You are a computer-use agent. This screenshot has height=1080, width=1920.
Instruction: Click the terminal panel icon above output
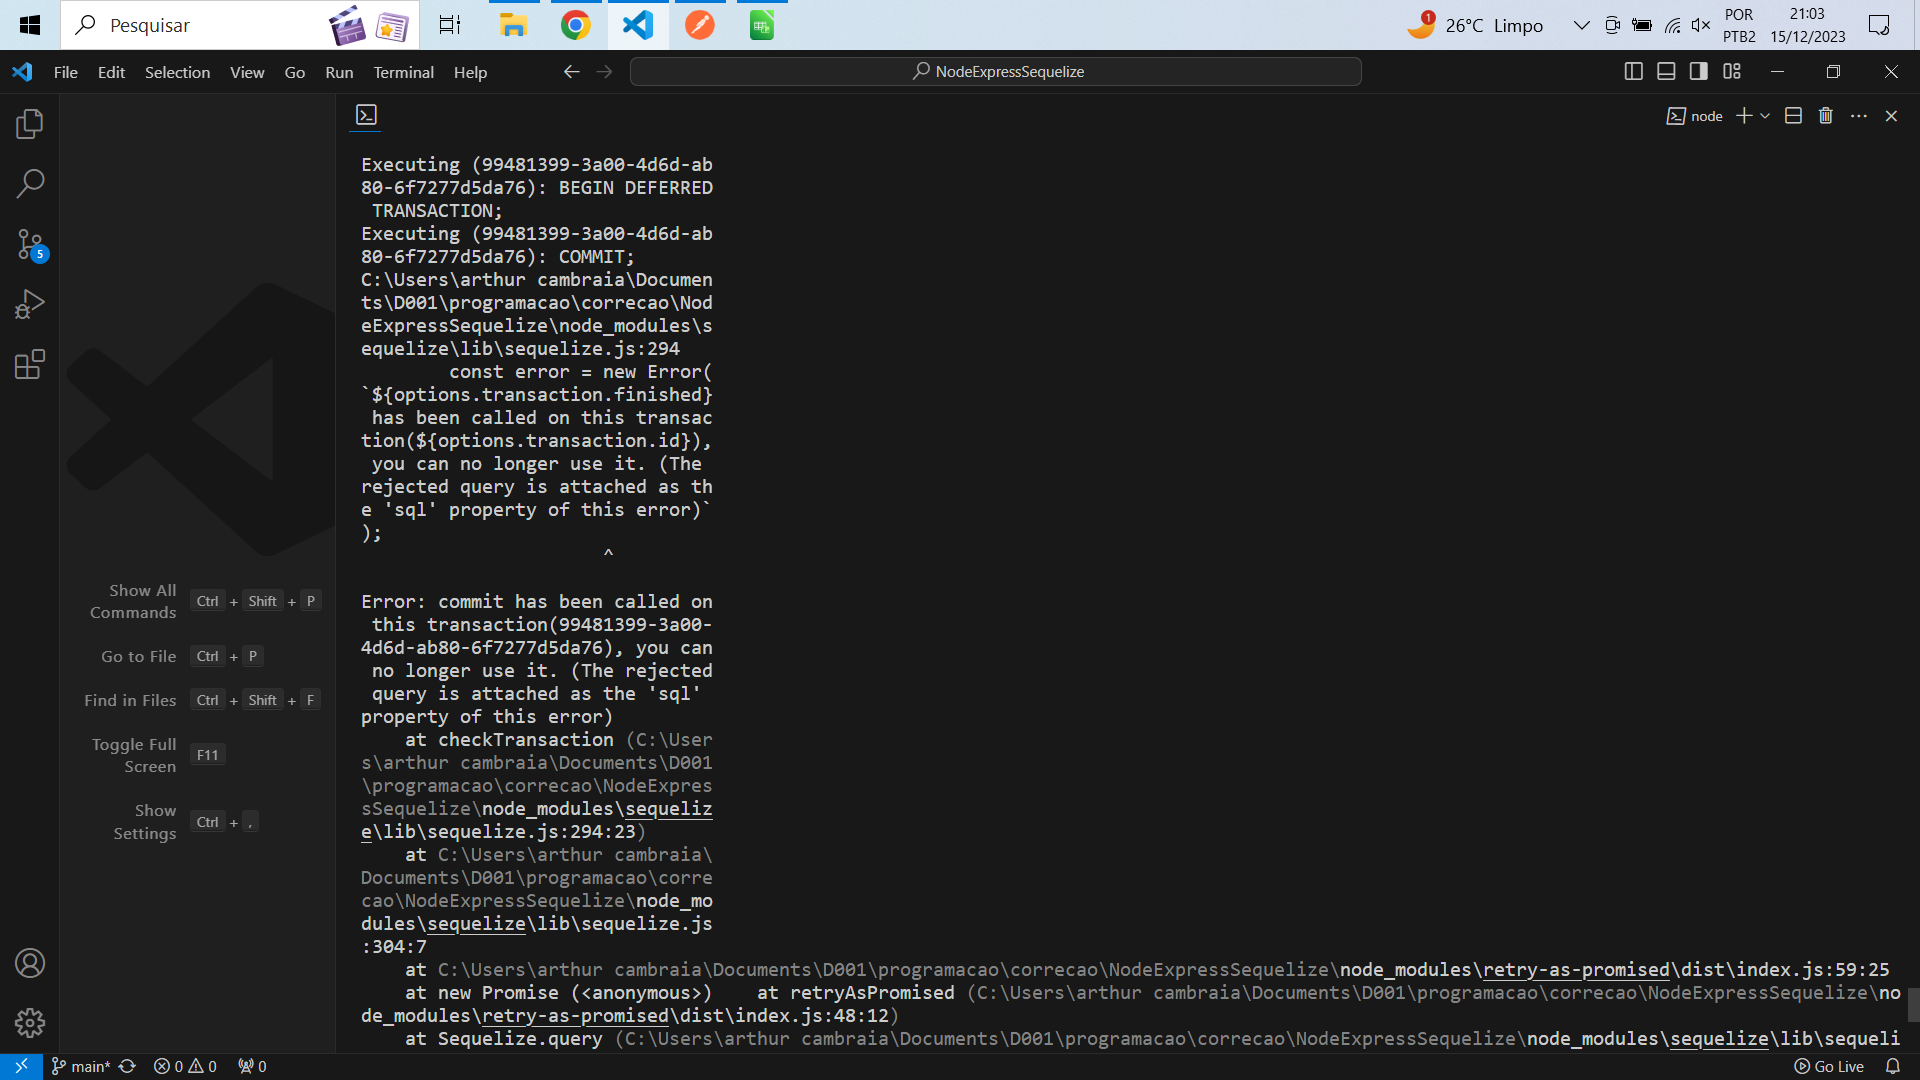pyautogui.click(x=367, y=115)
